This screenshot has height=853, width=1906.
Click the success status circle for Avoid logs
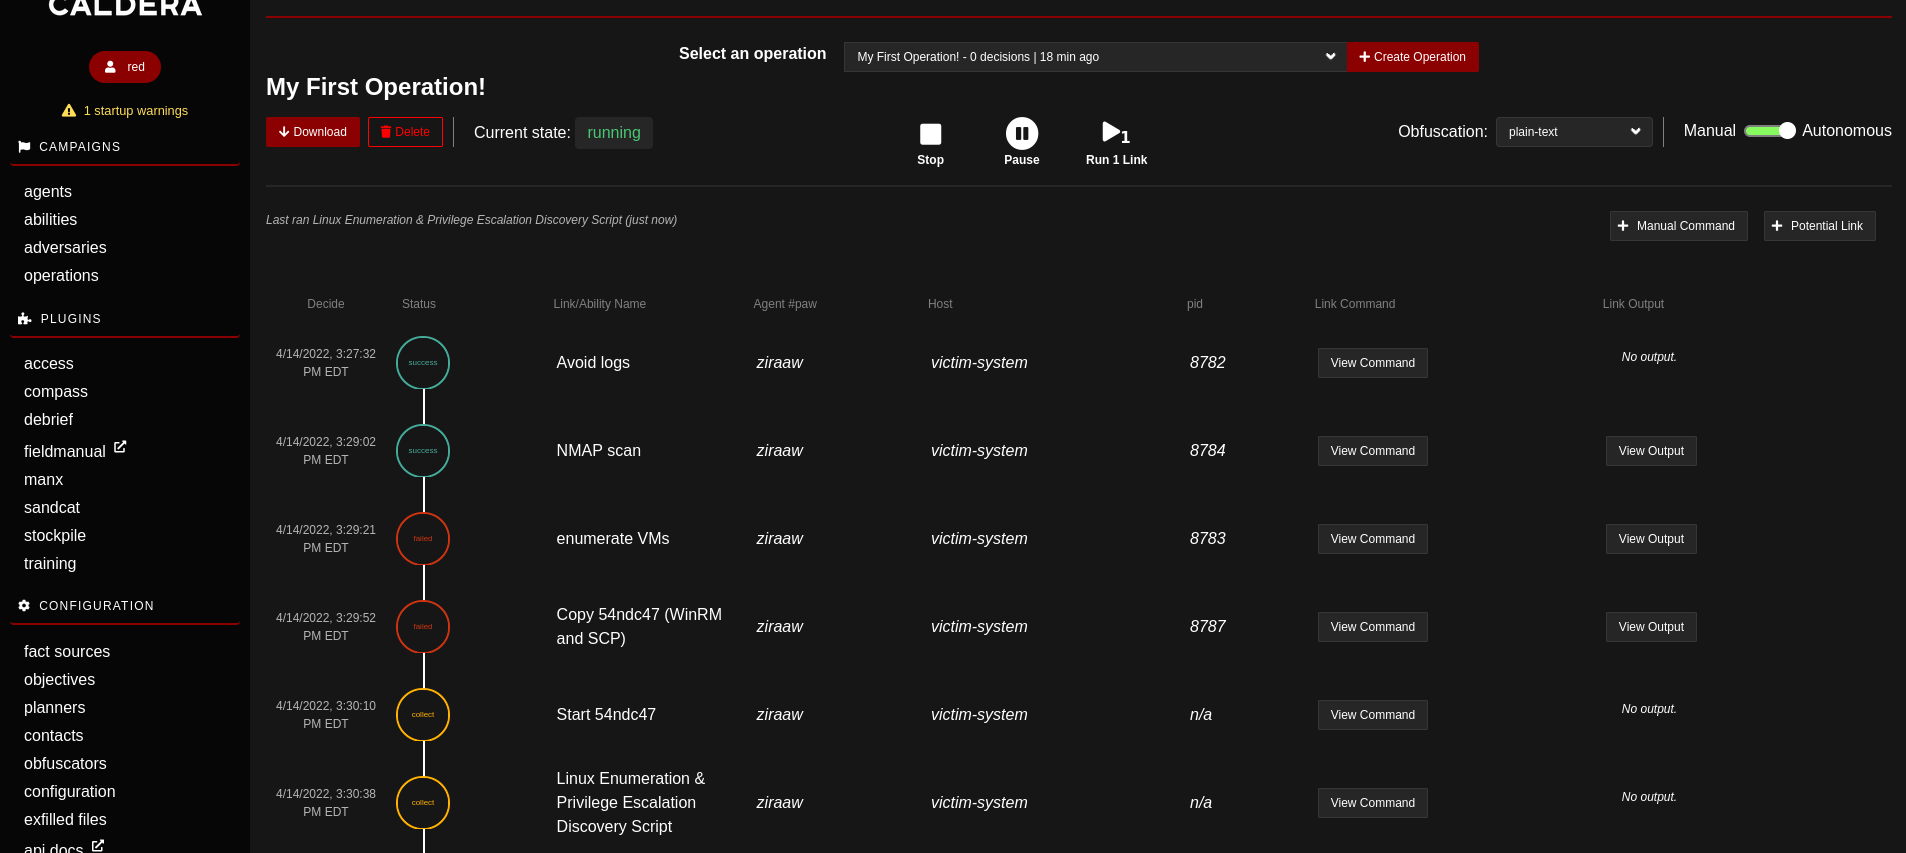point(423,363)
